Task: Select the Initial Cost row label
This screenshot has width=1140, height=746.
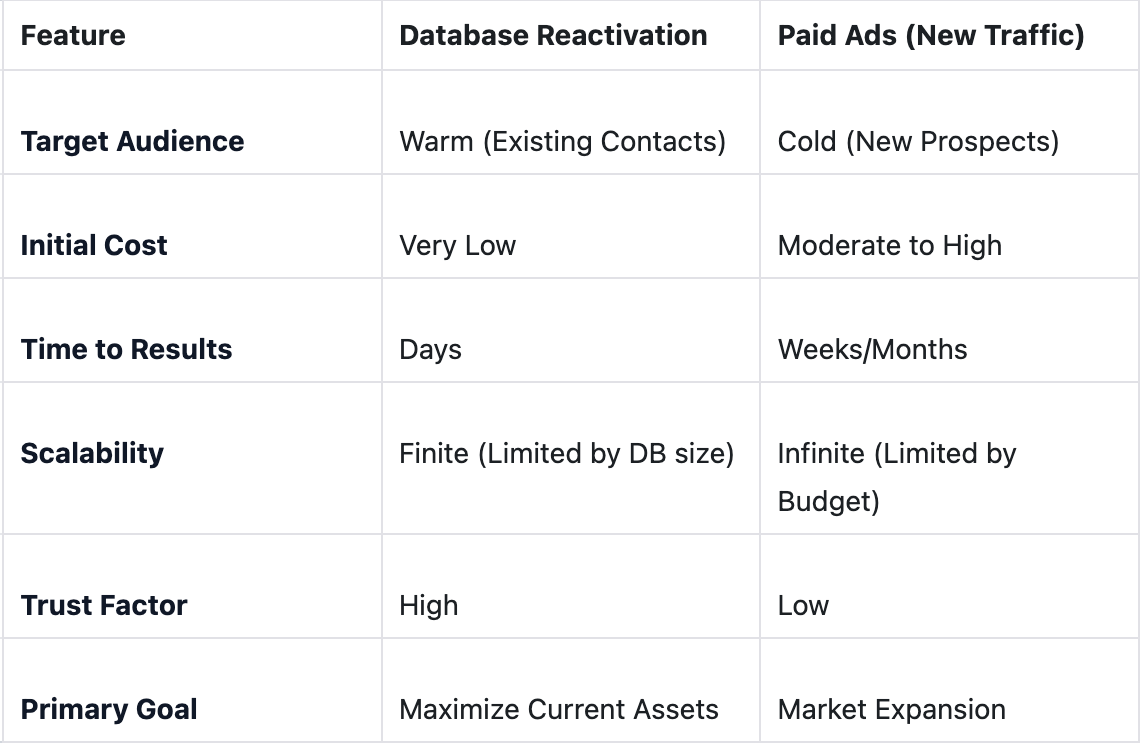Action: point(94,245)
